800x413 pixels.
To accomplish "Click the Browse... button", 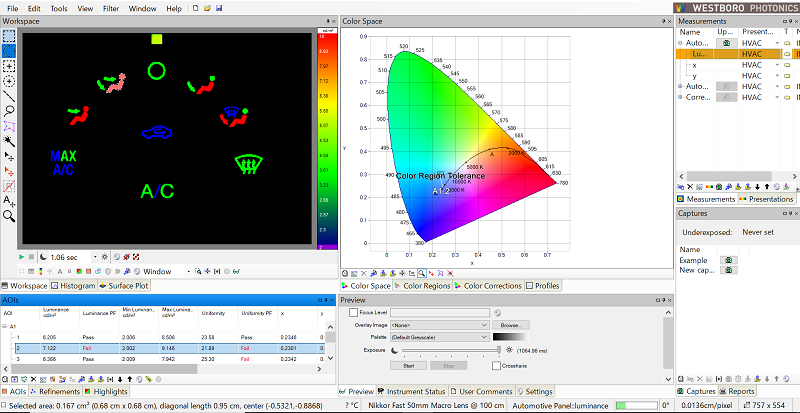I will (x=511, y=325).
